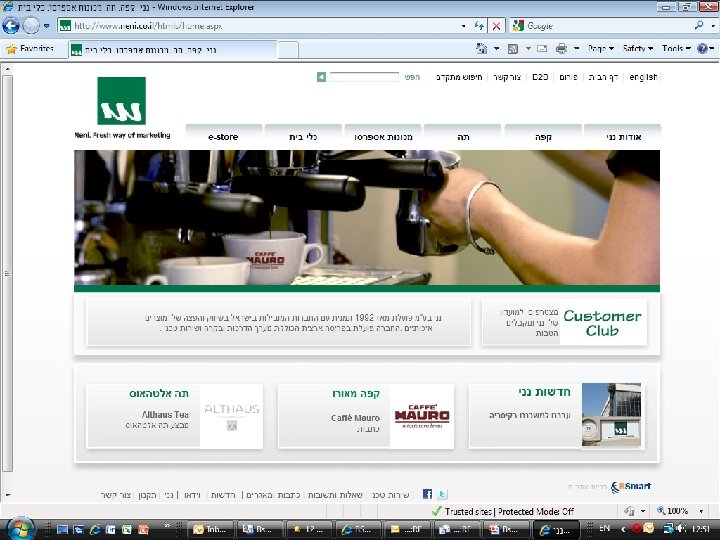Click the 'english' language link
This screenshot has height=540, width=720.
pyautogui.click(x=643, y=77)
